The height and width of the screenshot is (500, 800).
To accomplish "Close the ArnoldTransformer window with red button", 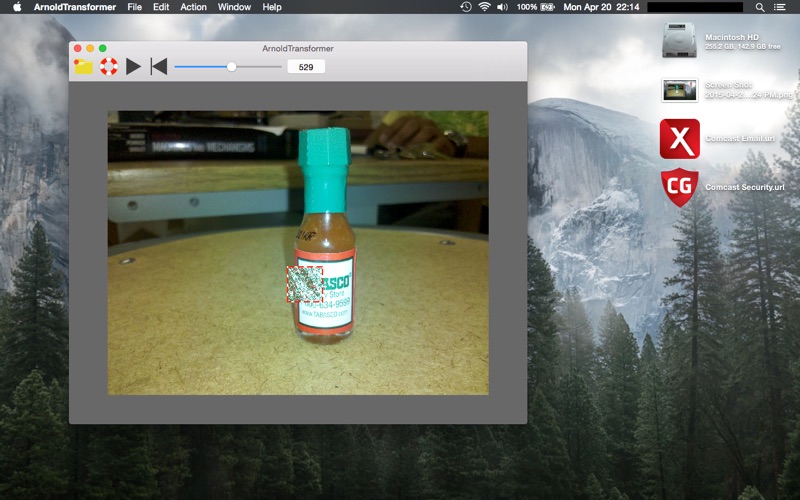I will 78,48.
